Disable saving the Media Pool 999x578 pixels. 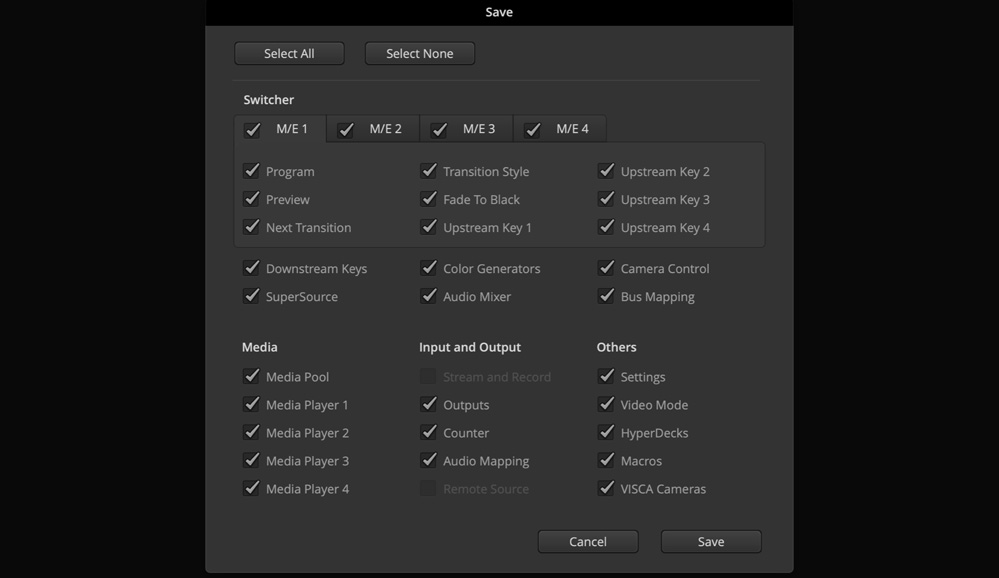tap(251, 377)
